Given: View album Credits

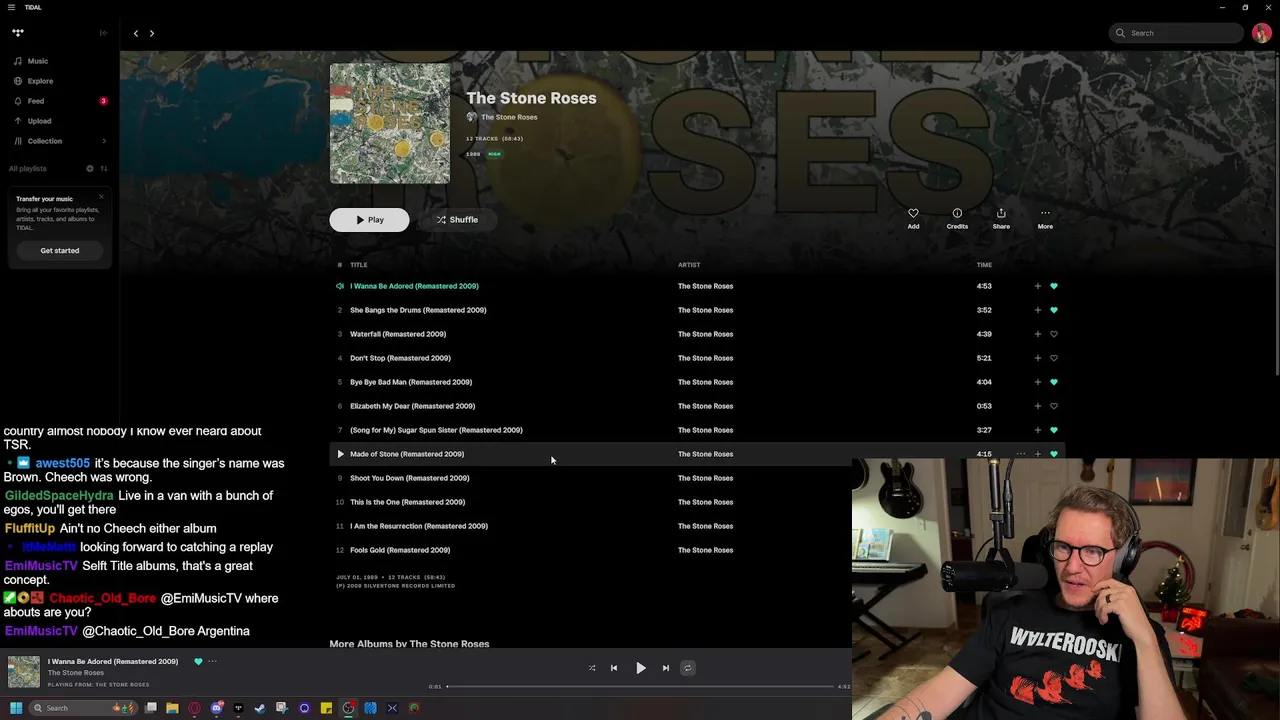Looking at the screenshot, I should point(957,218).
